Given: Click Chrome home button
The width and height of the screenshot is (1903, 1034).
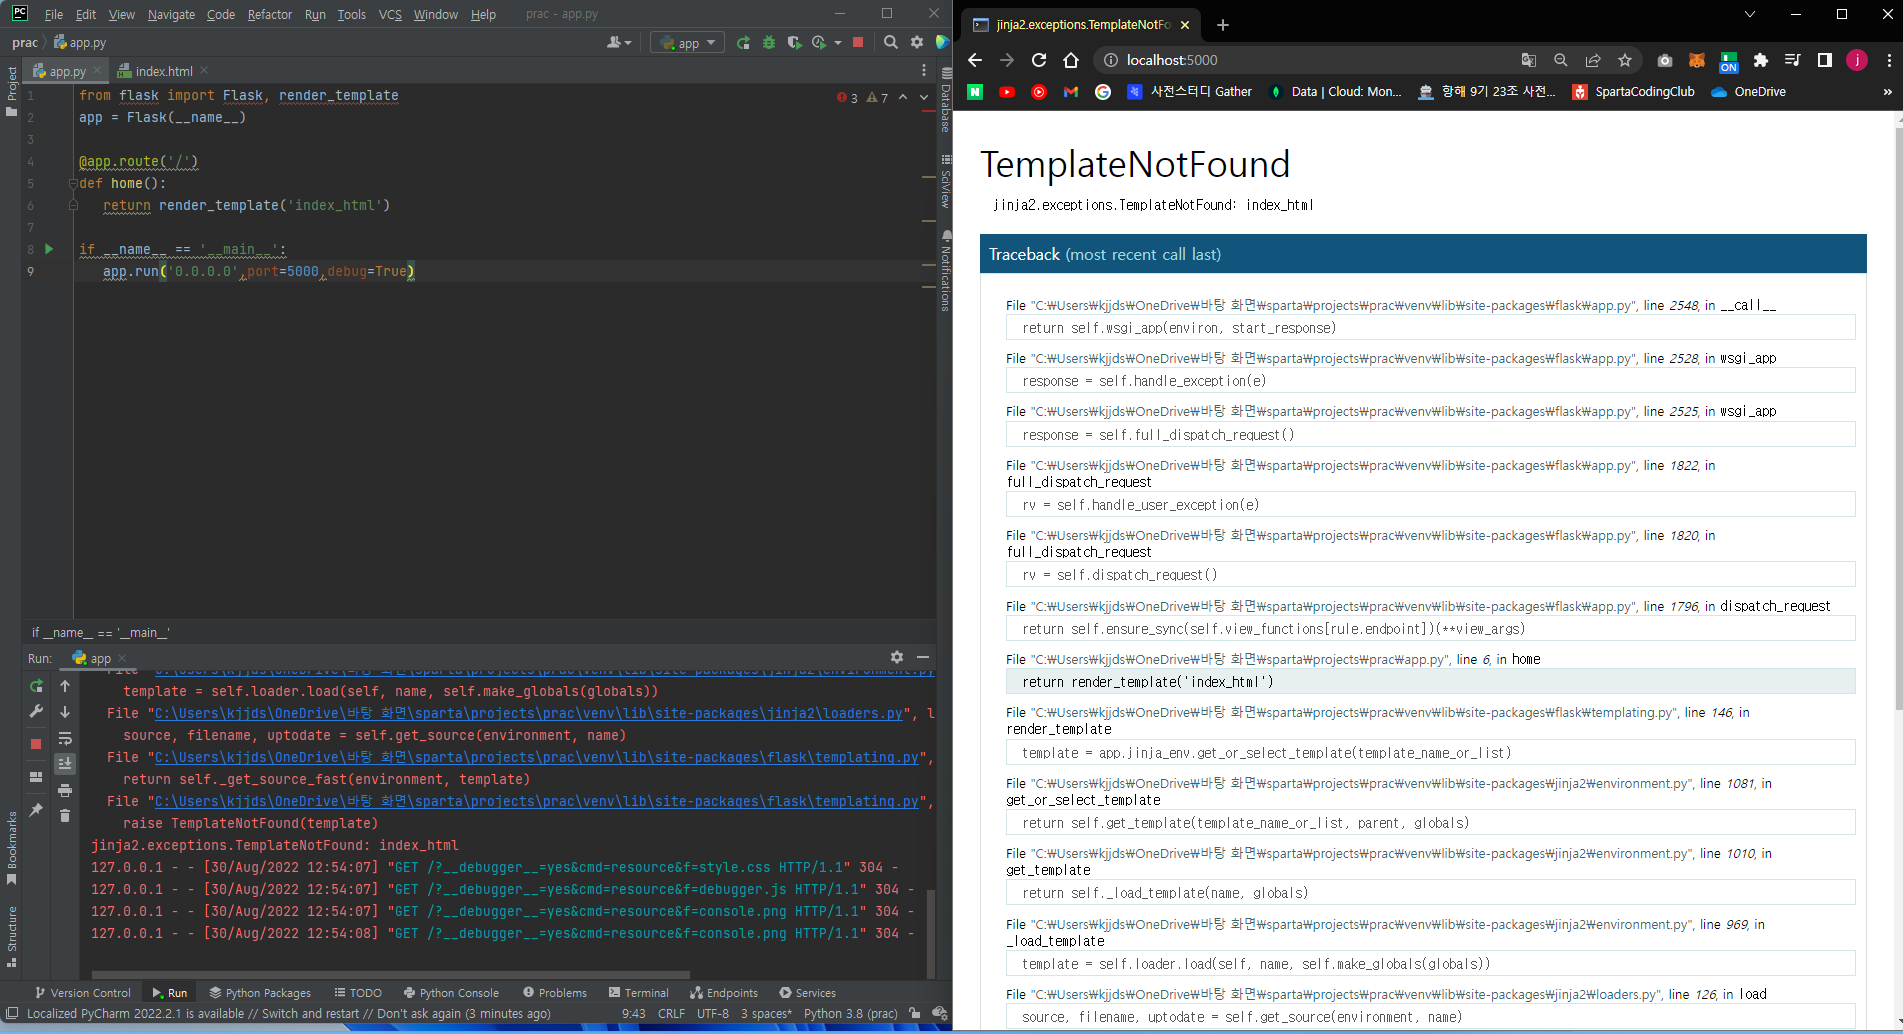Looking at the screenshot, I should click(1071, 60).
